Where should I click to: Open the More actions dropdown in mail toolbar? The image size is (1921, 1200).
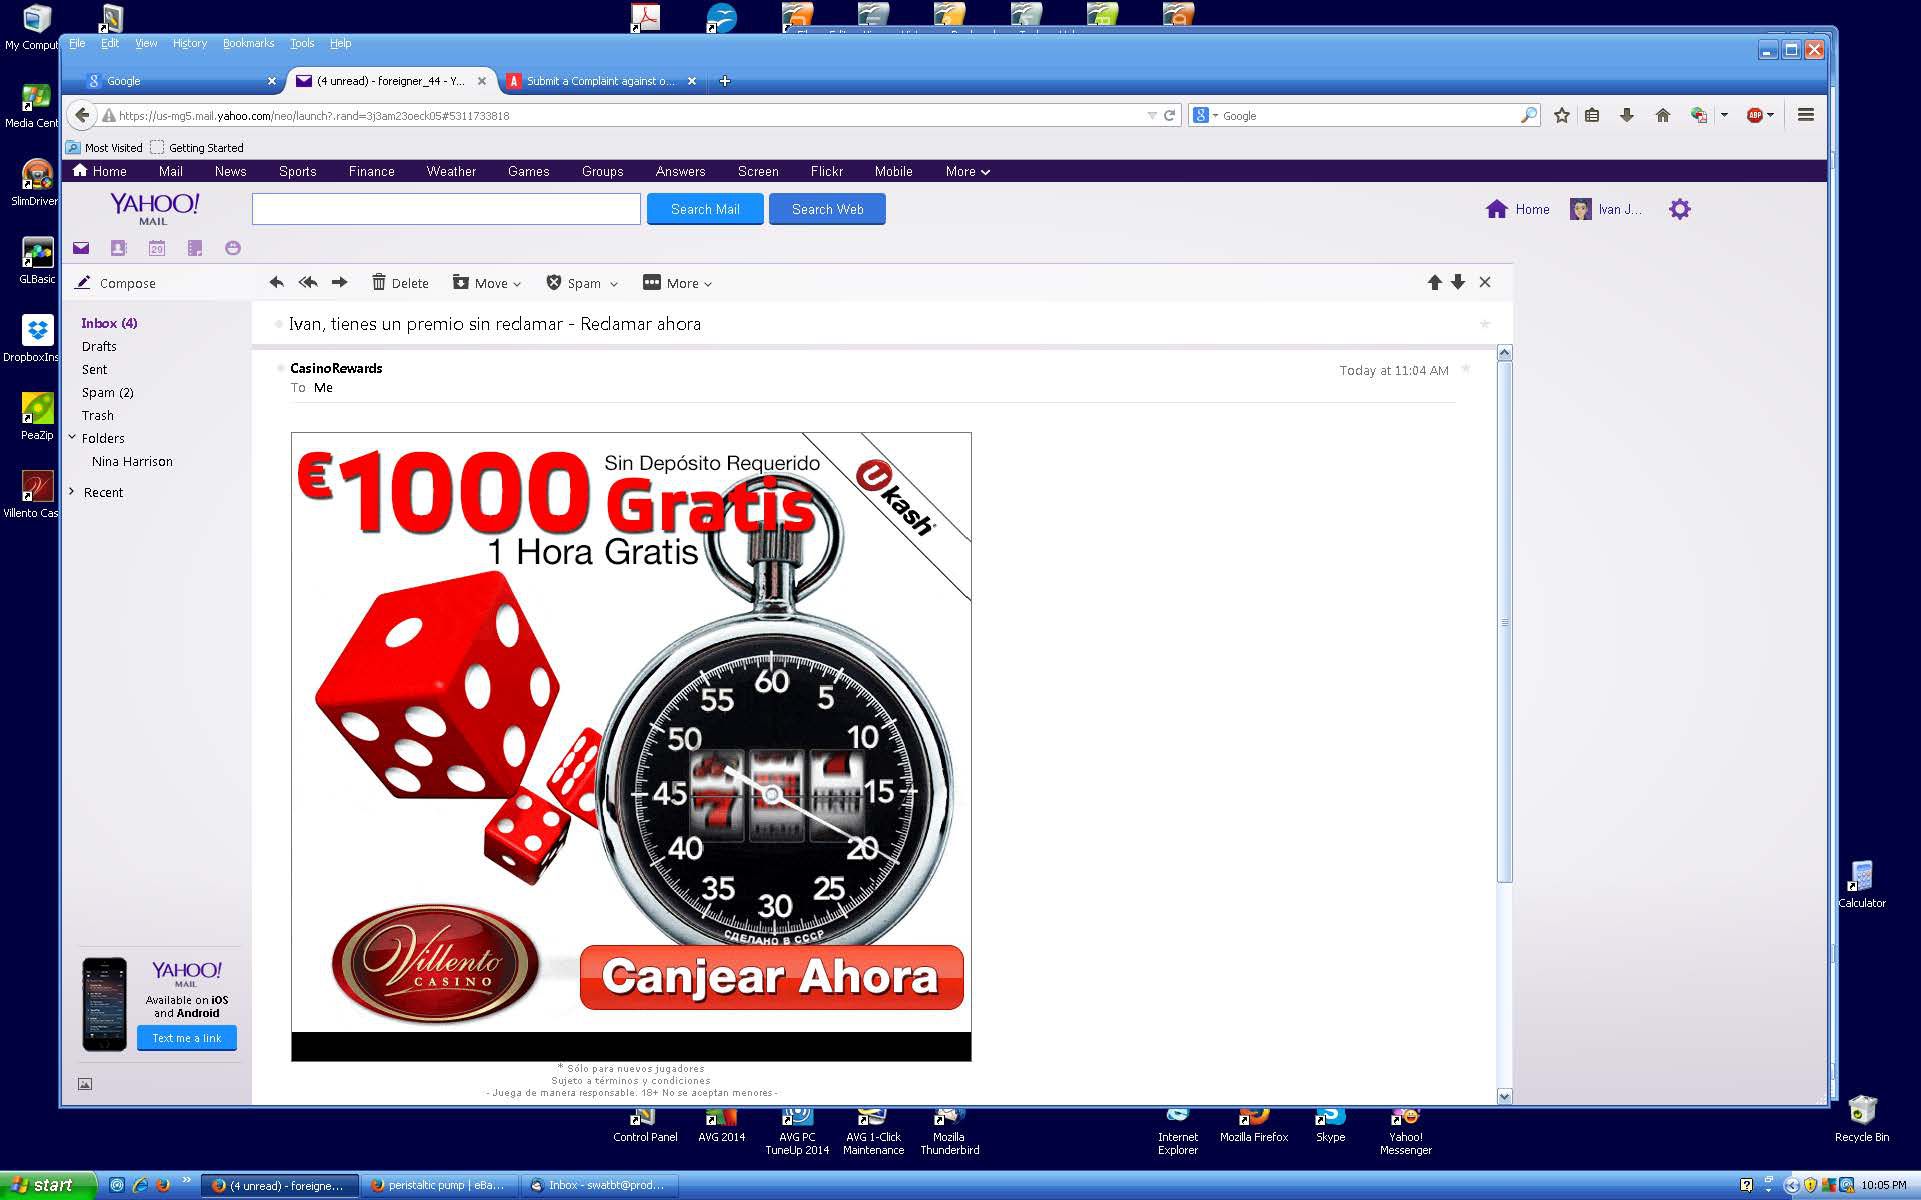(x=677, y=283)
